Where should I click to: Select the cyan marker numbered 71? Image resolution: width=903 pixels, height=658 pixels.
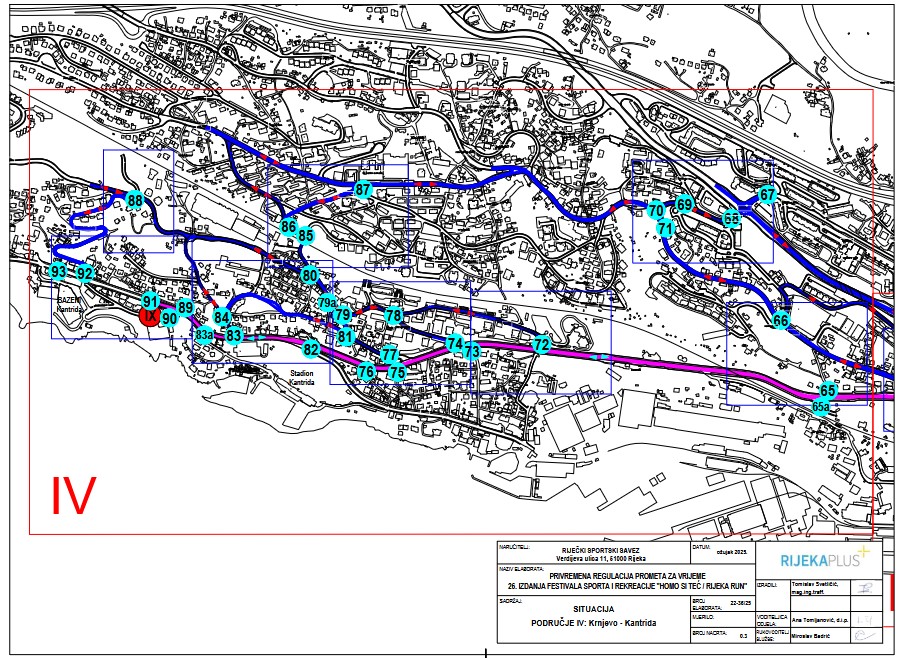pos(666,229)
